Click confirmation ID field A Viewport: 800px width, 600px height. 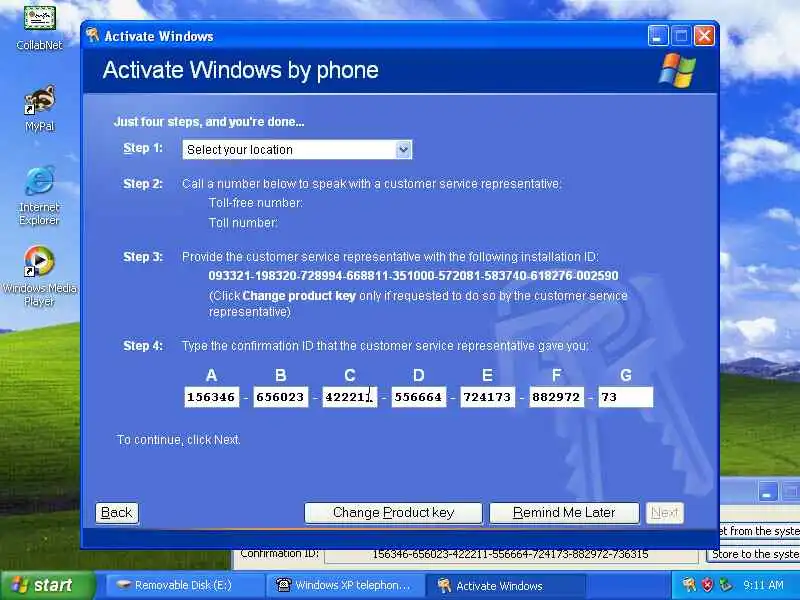pos(211,397)
